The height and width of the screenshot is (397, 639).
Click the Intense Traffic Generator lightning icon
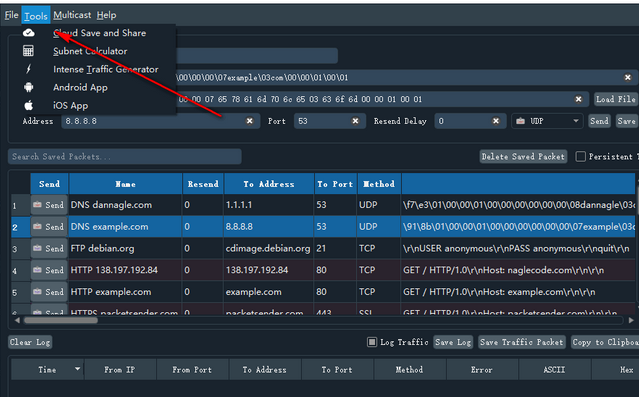click(x=28, y=69)
